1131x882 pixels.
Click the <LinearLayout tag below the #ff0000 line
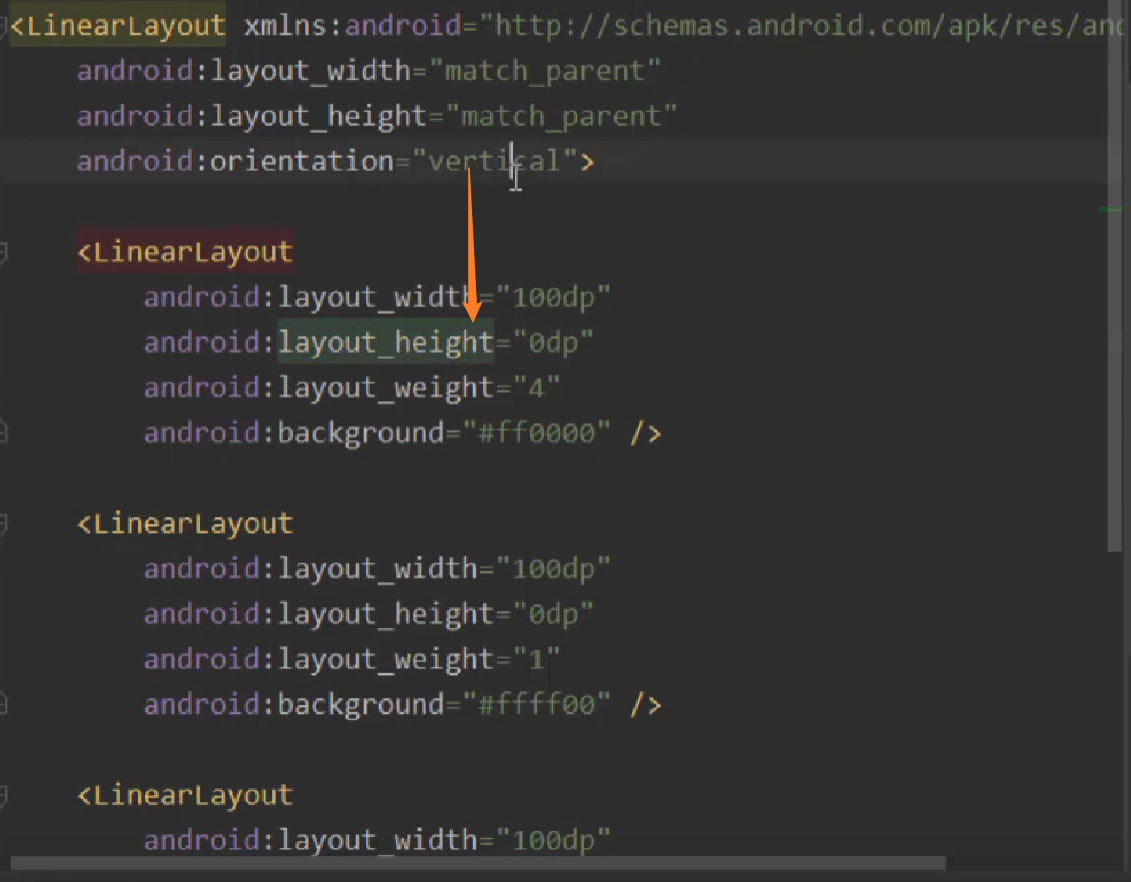[x=185, y=524]
